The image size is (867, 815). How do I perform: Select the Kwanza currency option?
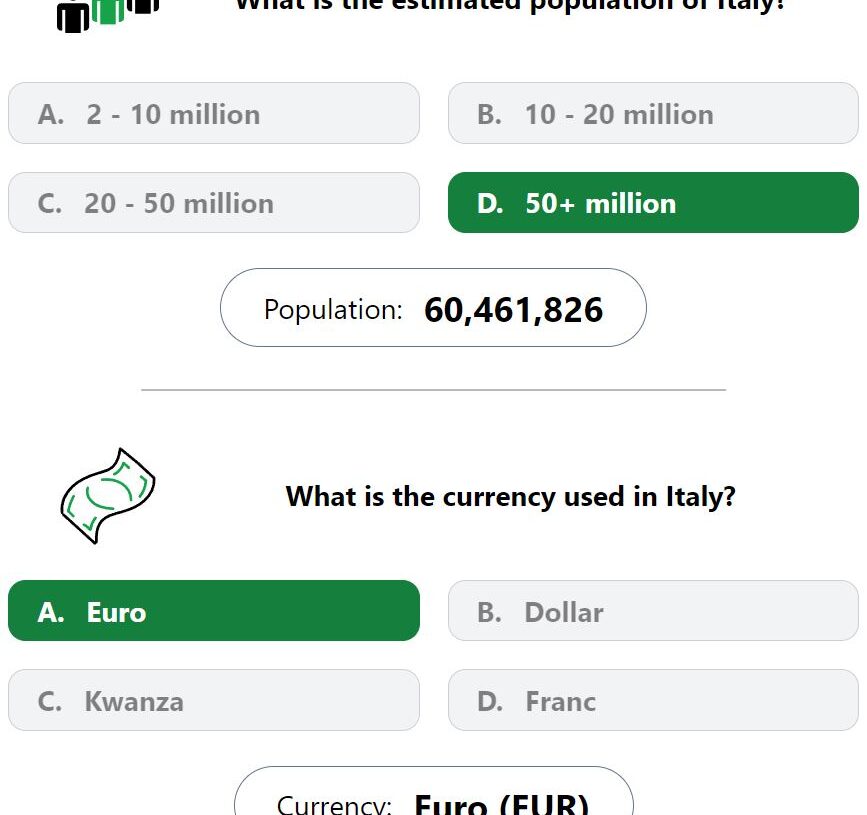click(x=214, y=701)
